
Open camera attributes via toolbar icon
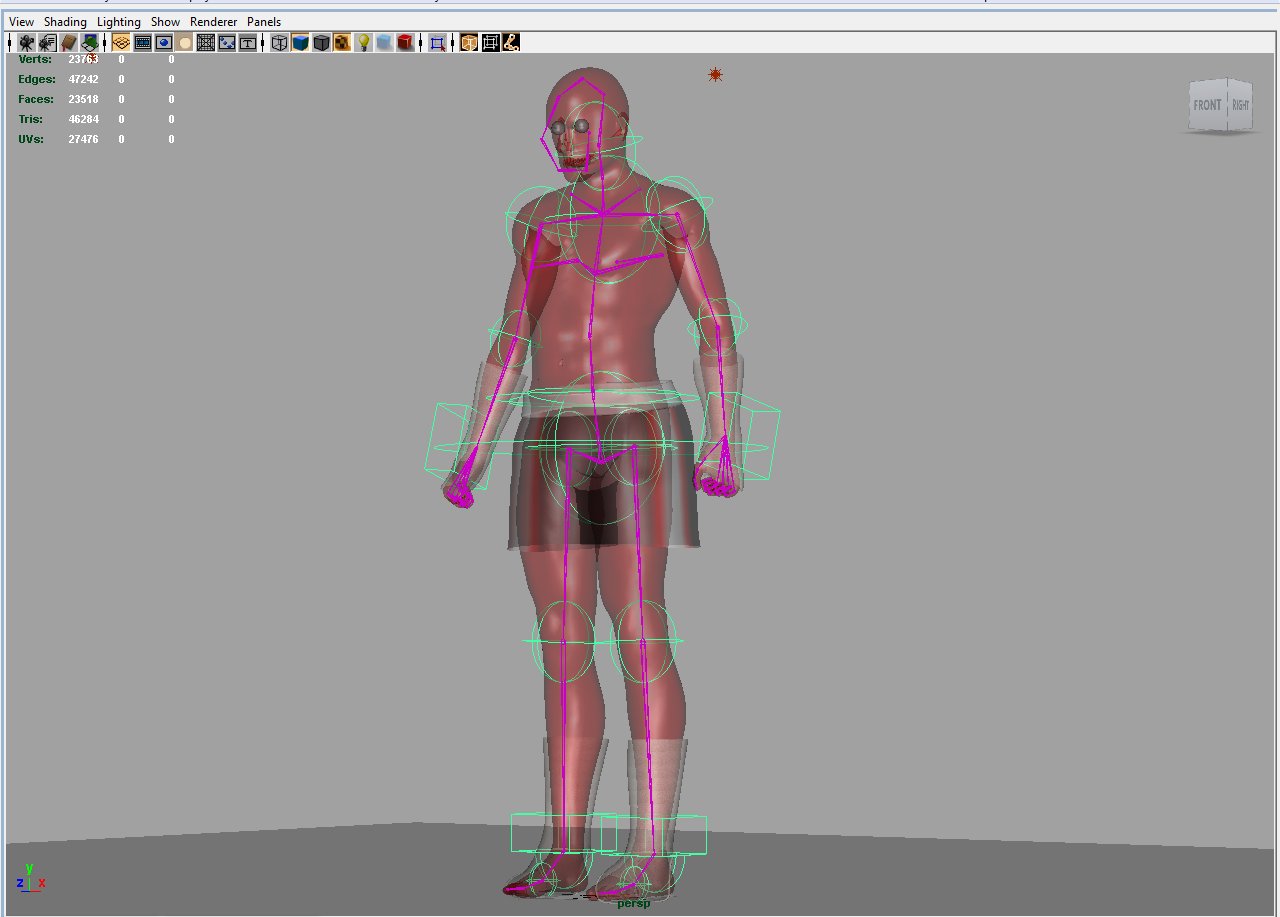[46, 41]
